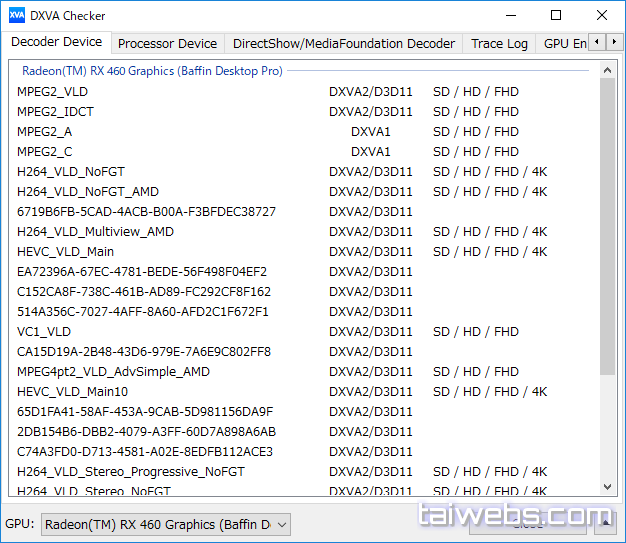
Task: Open the Trace Log tab
Action: (499, 43)
